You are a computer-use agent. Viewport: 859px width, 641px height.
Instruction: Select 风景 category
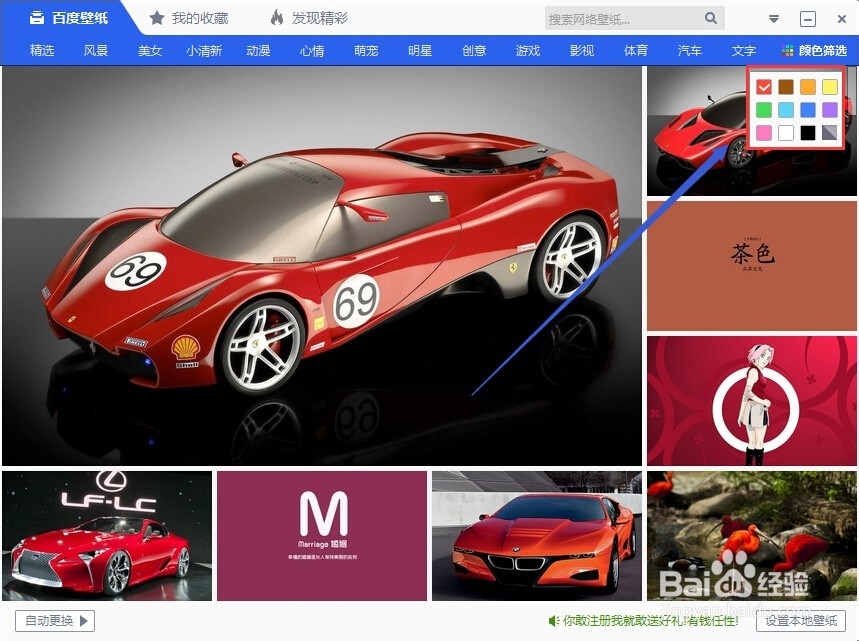[96, 51]
